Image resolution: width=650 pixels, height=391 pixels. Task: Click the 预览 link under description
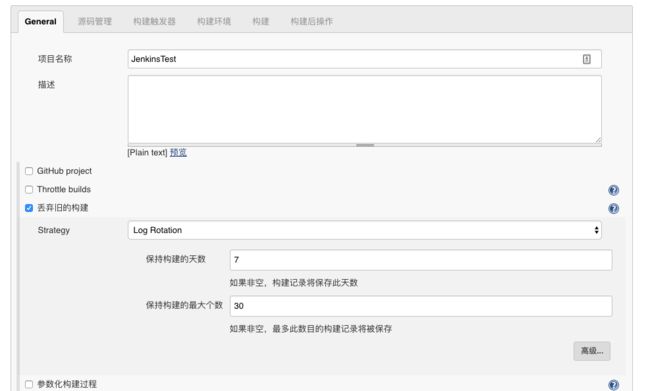178,153
